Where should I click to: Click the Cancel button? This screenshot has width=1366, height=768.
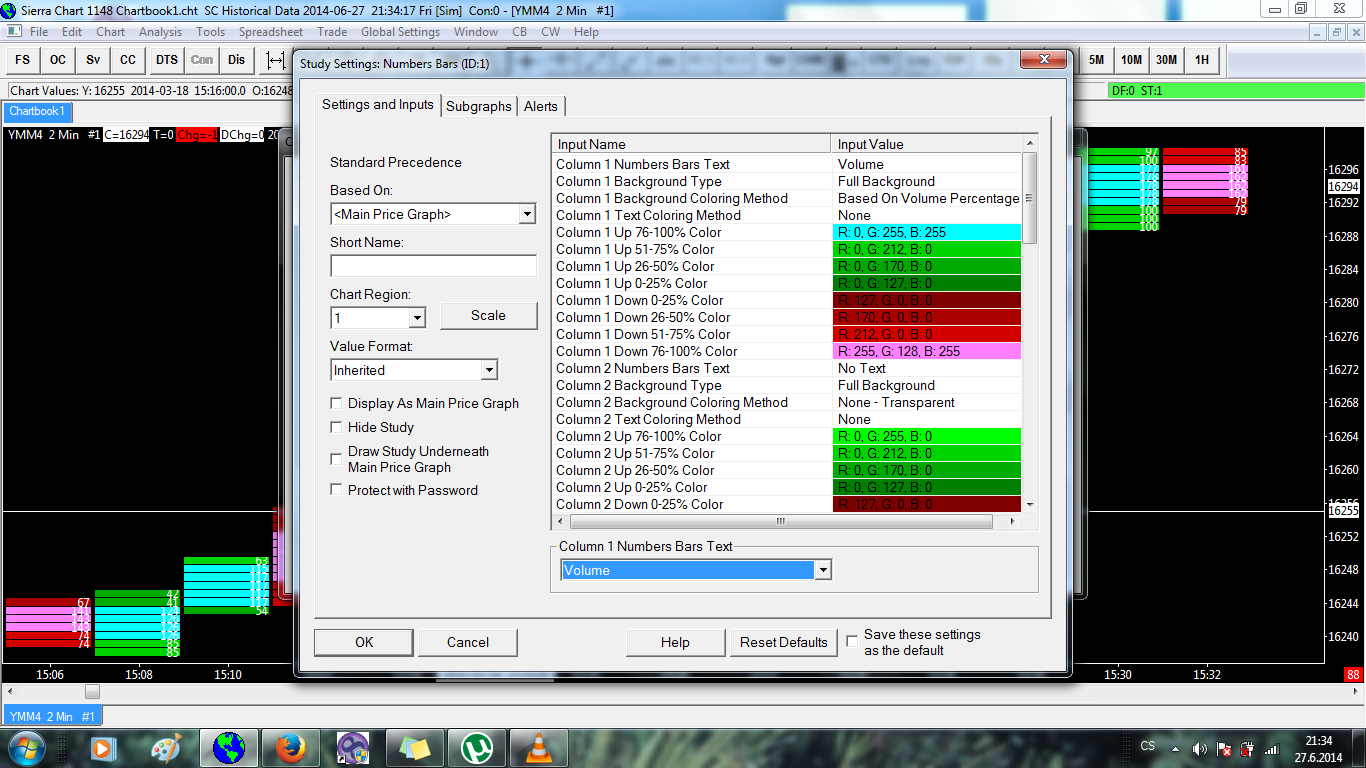468,642
